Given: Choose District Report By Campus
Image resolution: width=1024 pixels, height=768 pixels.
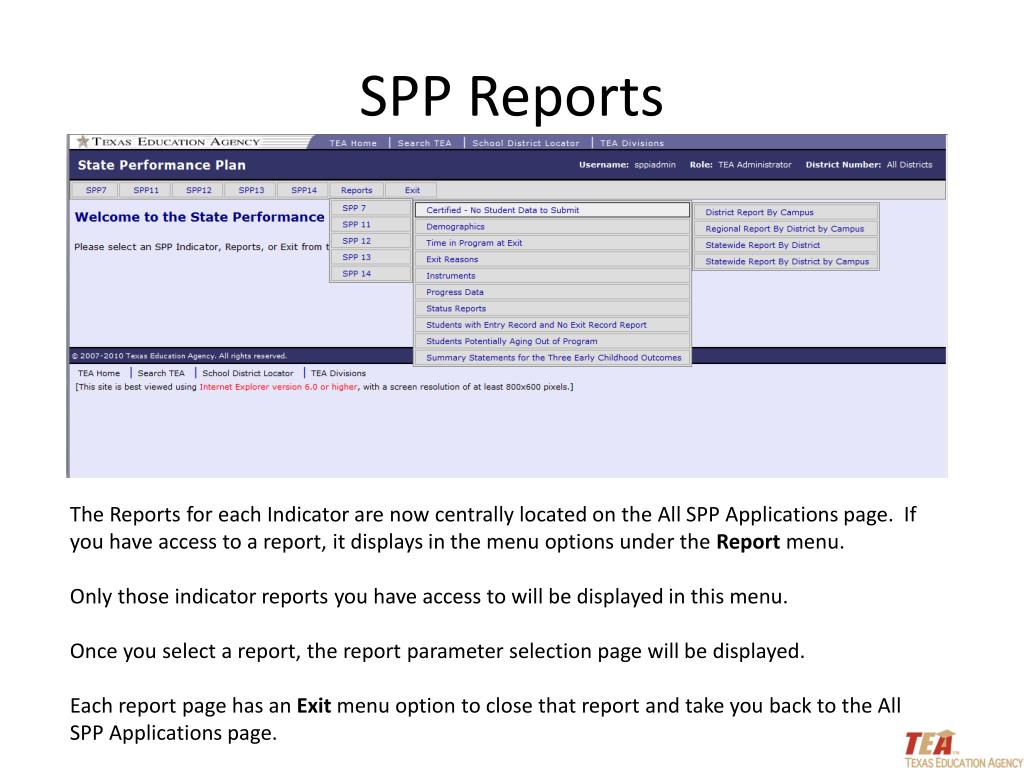Looking at the screenshot, I should coord(786,212).
